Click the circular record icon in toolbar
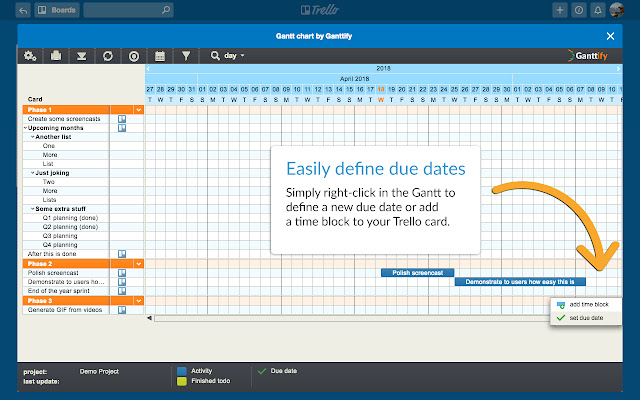 [x=134, y=56]
